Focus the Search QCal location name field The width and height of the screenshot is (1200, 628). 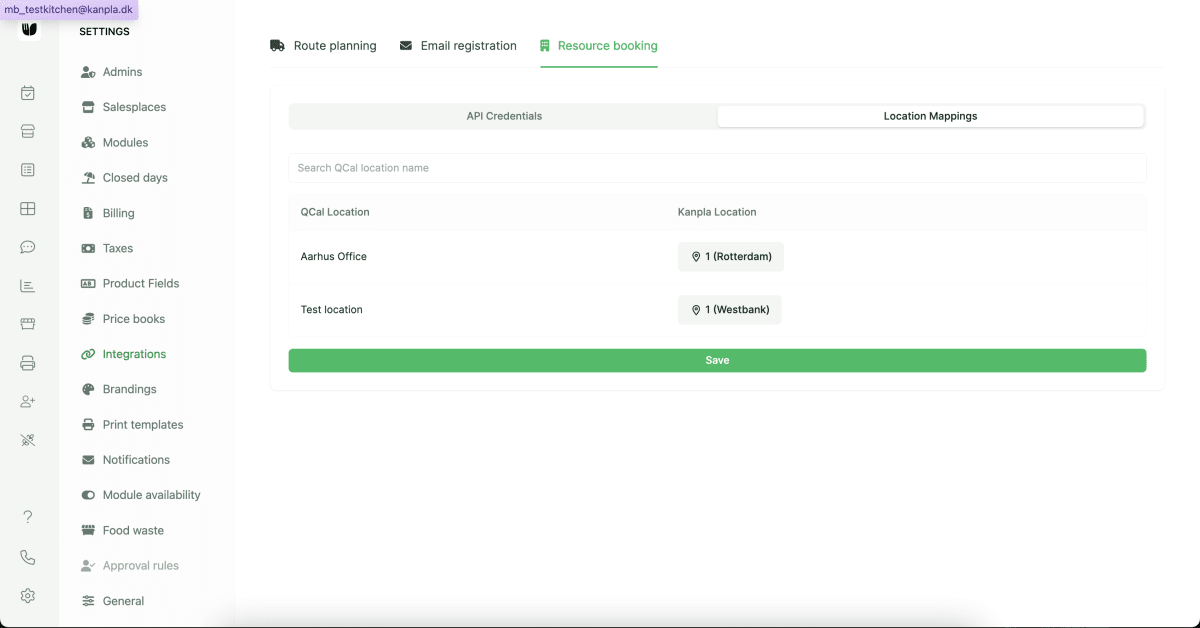pos(717,168)
